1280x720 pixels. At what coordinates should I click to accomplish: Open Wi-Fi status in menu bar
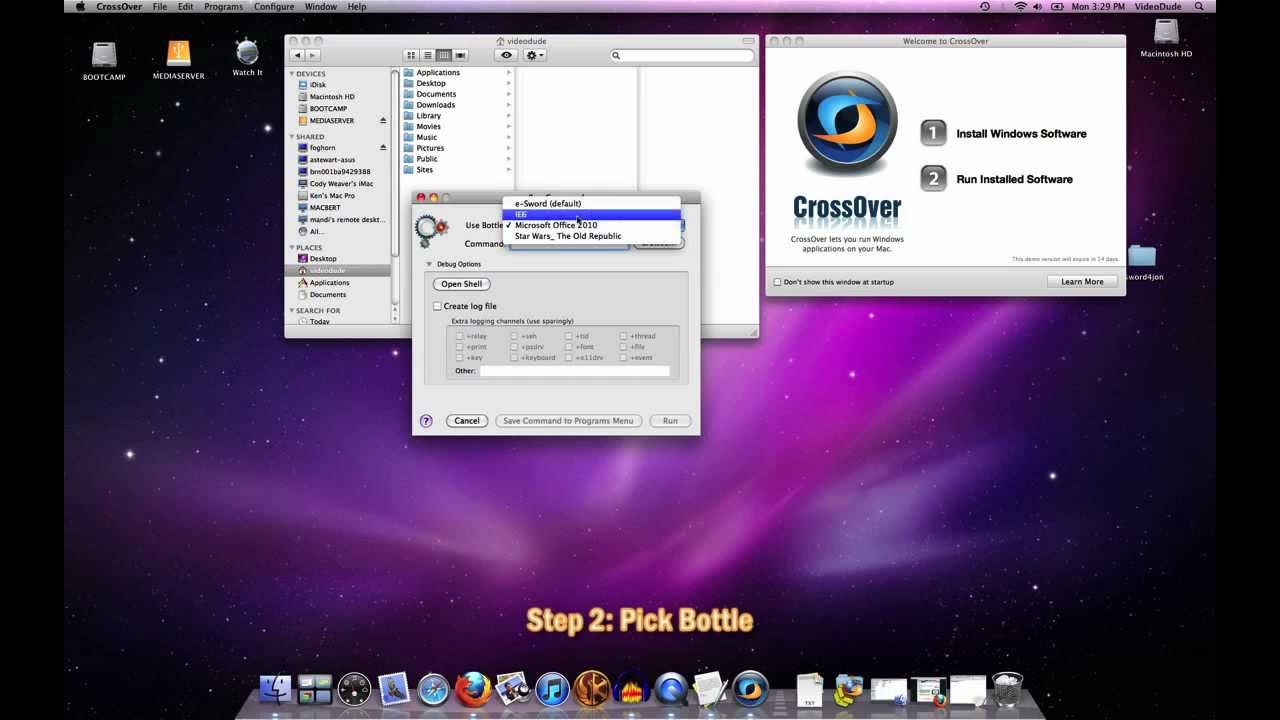1020,6
